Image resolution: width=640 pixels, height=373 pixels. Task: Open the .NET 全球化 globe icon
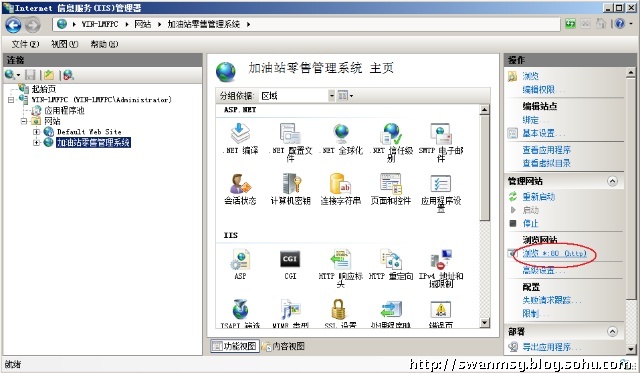click(341, 133)
